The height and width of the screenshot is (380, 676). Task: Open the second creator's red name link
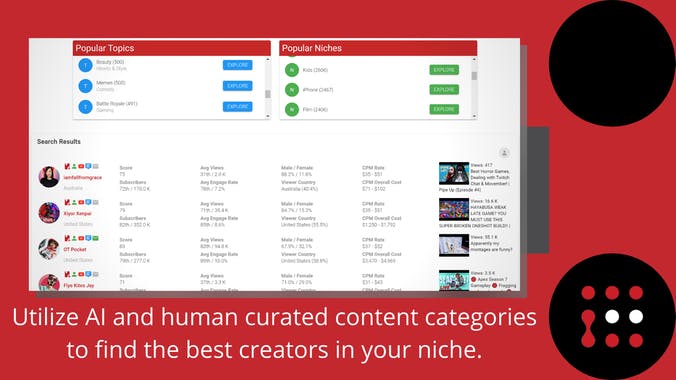coord(78,214)
